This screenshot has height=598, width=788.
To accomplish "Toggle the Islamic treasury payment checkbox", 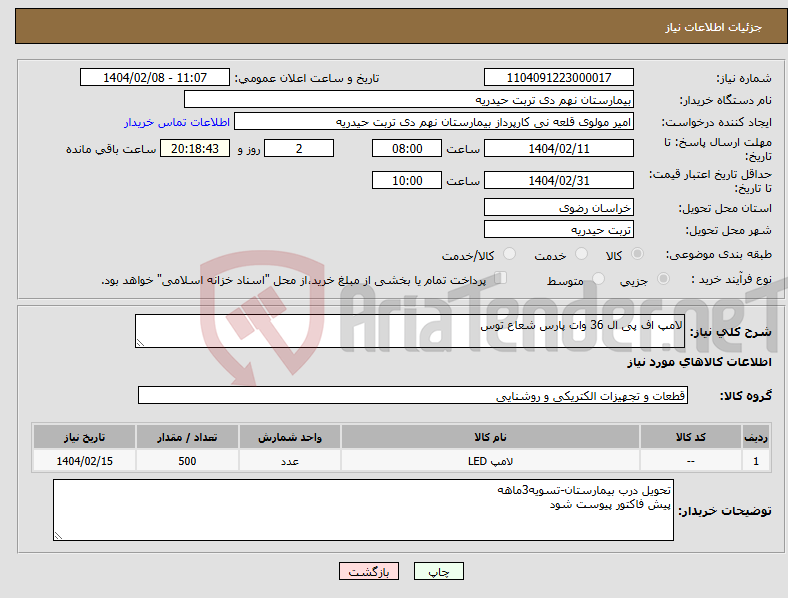I will (501, 278).
